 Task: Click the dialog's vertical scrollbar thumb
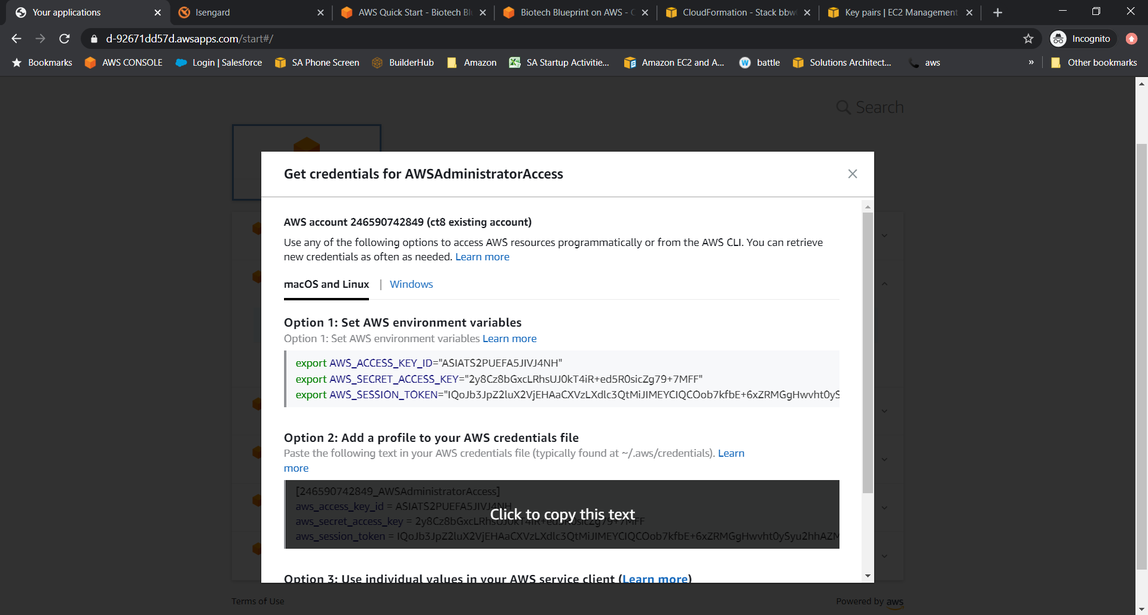tap(868, 351)
